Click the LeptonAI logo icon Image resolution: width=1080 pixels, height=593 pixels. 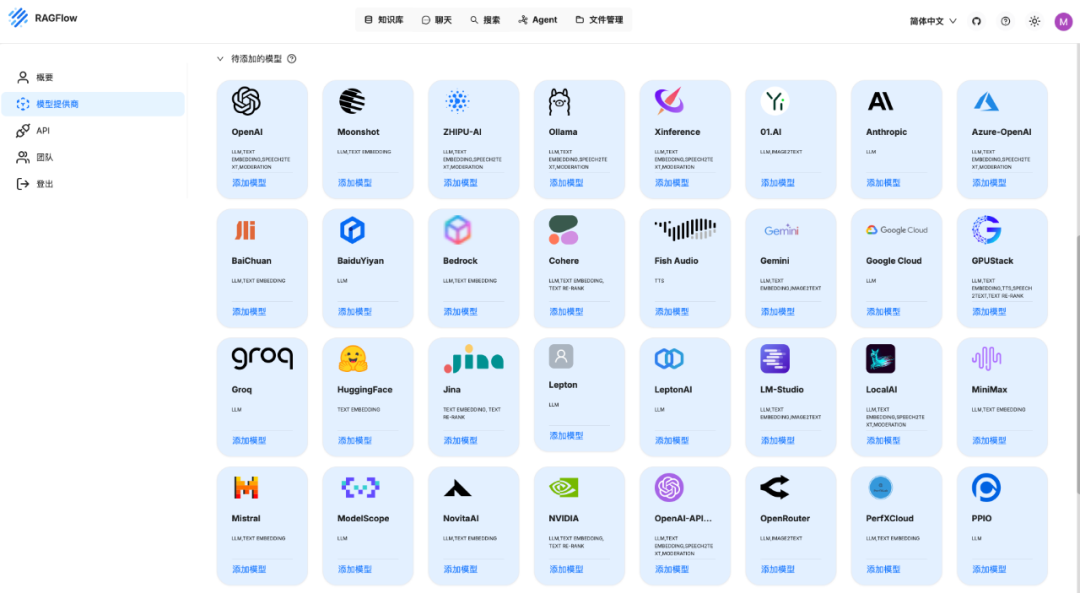coord(669,359)
